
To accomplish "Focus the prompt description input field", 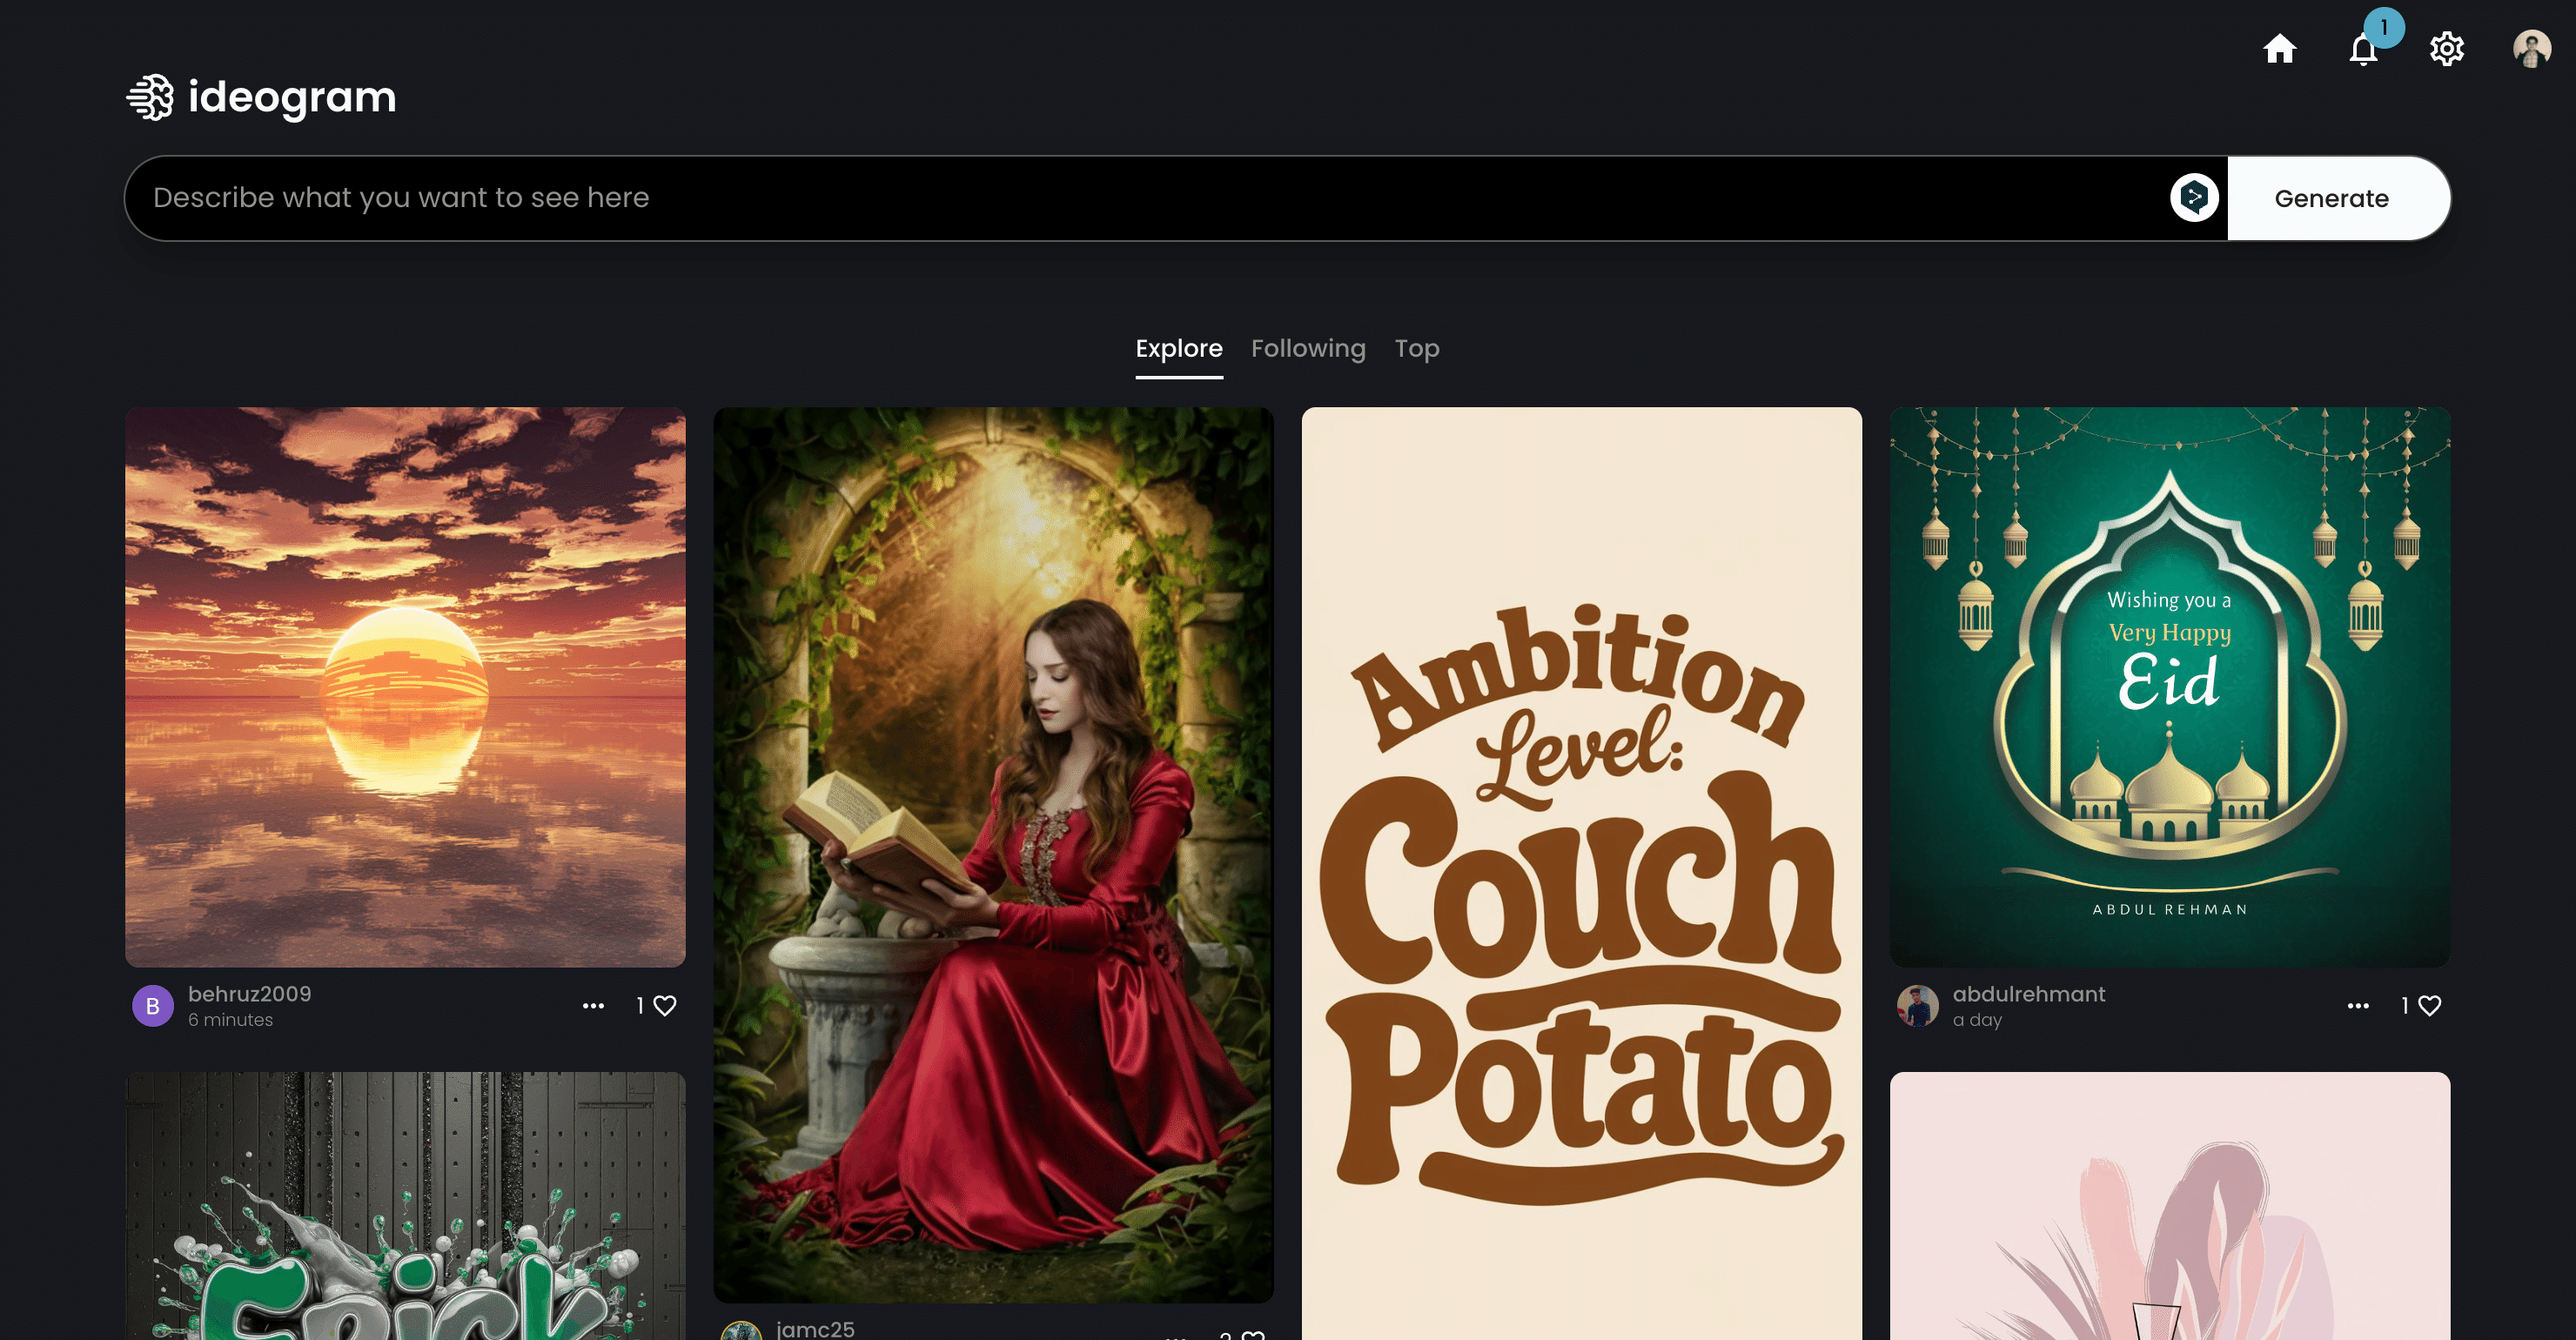I will (1150, 197).
